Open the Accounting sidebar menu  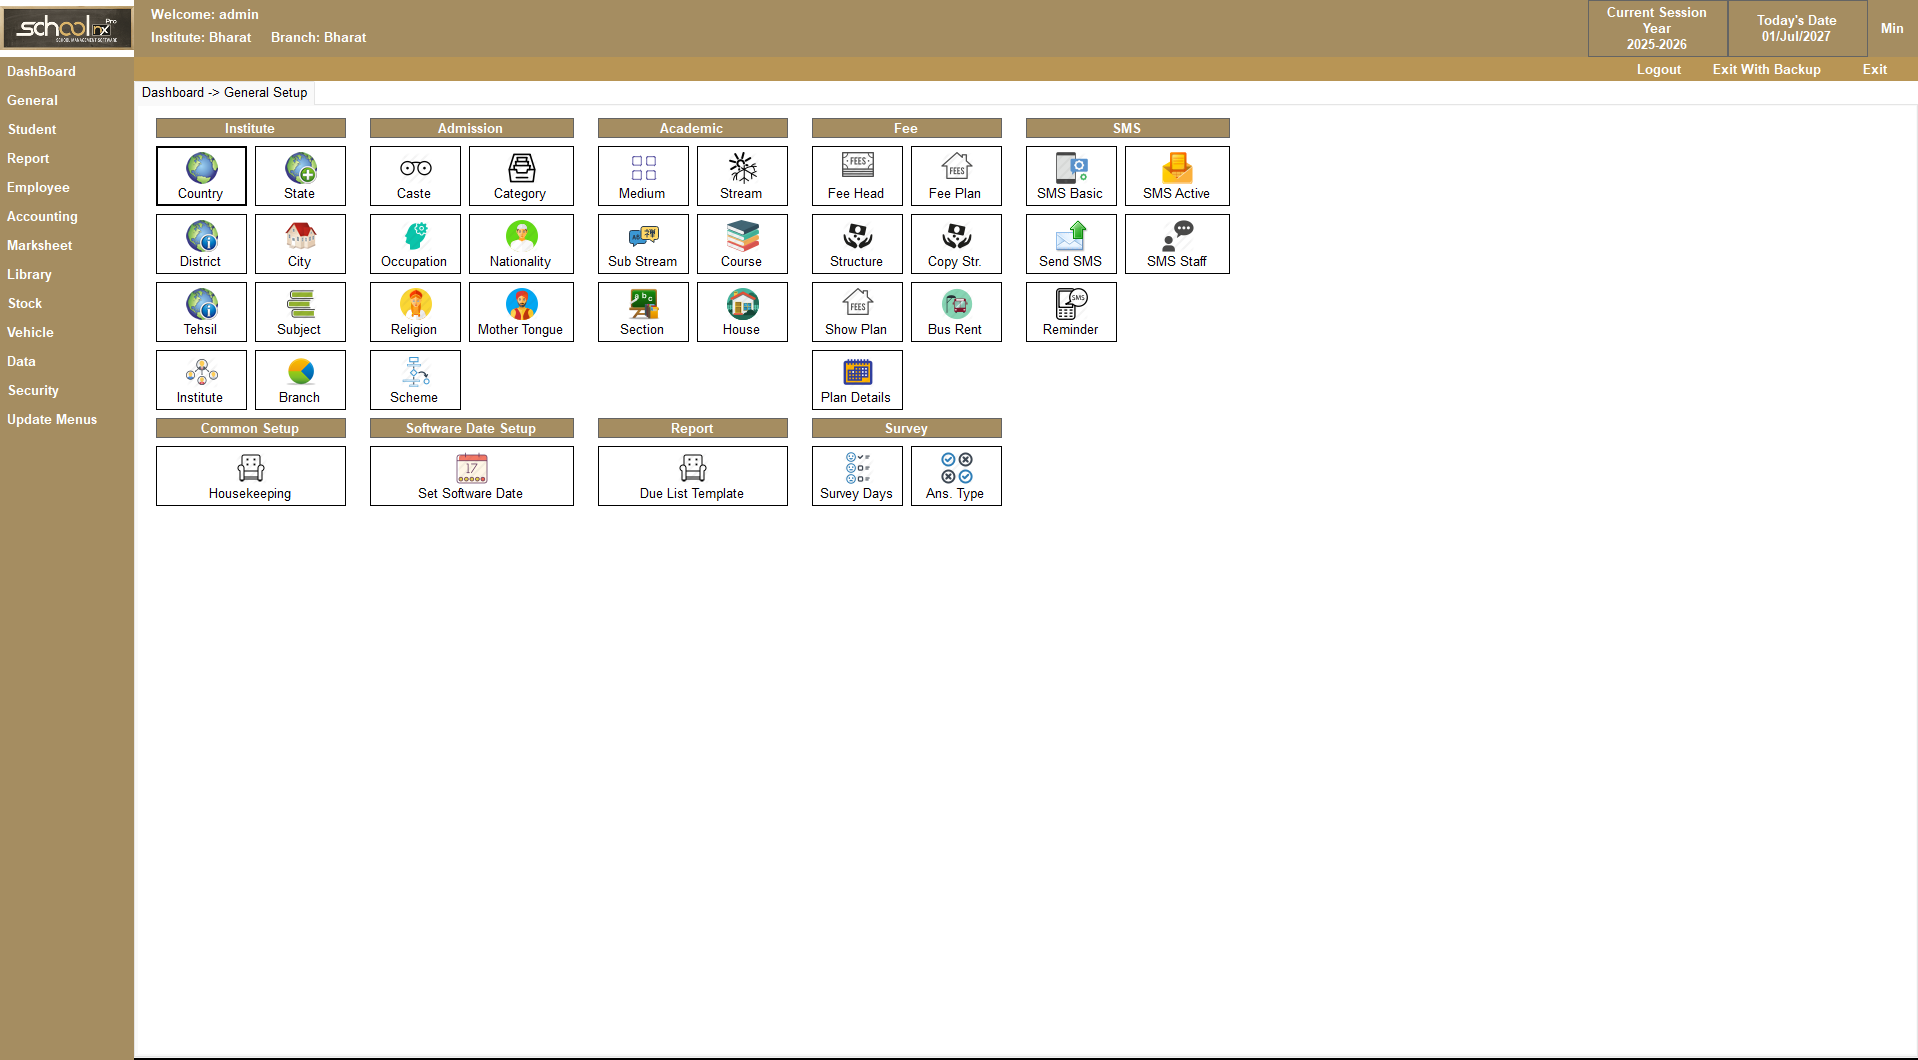point(42,216)
